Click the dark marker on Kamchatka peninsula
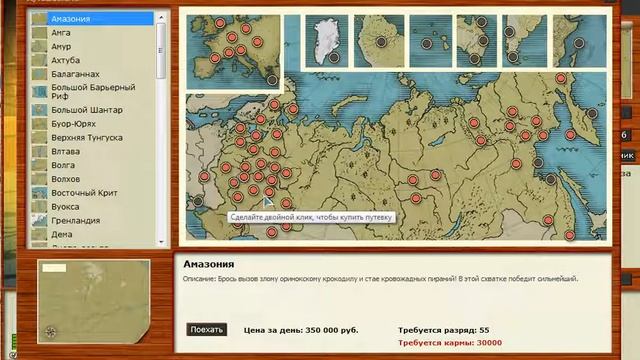The height and width of the screenshot is (360, 640). 592,113
